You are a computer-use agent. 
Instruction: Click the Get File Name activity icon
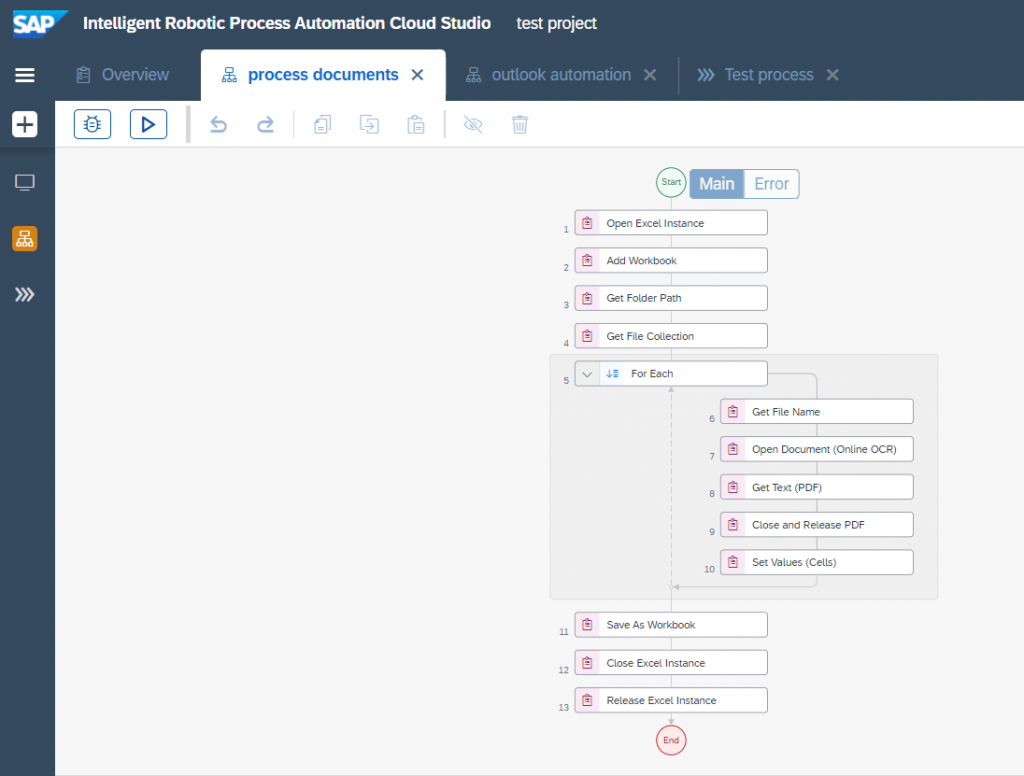pos(733,412)
